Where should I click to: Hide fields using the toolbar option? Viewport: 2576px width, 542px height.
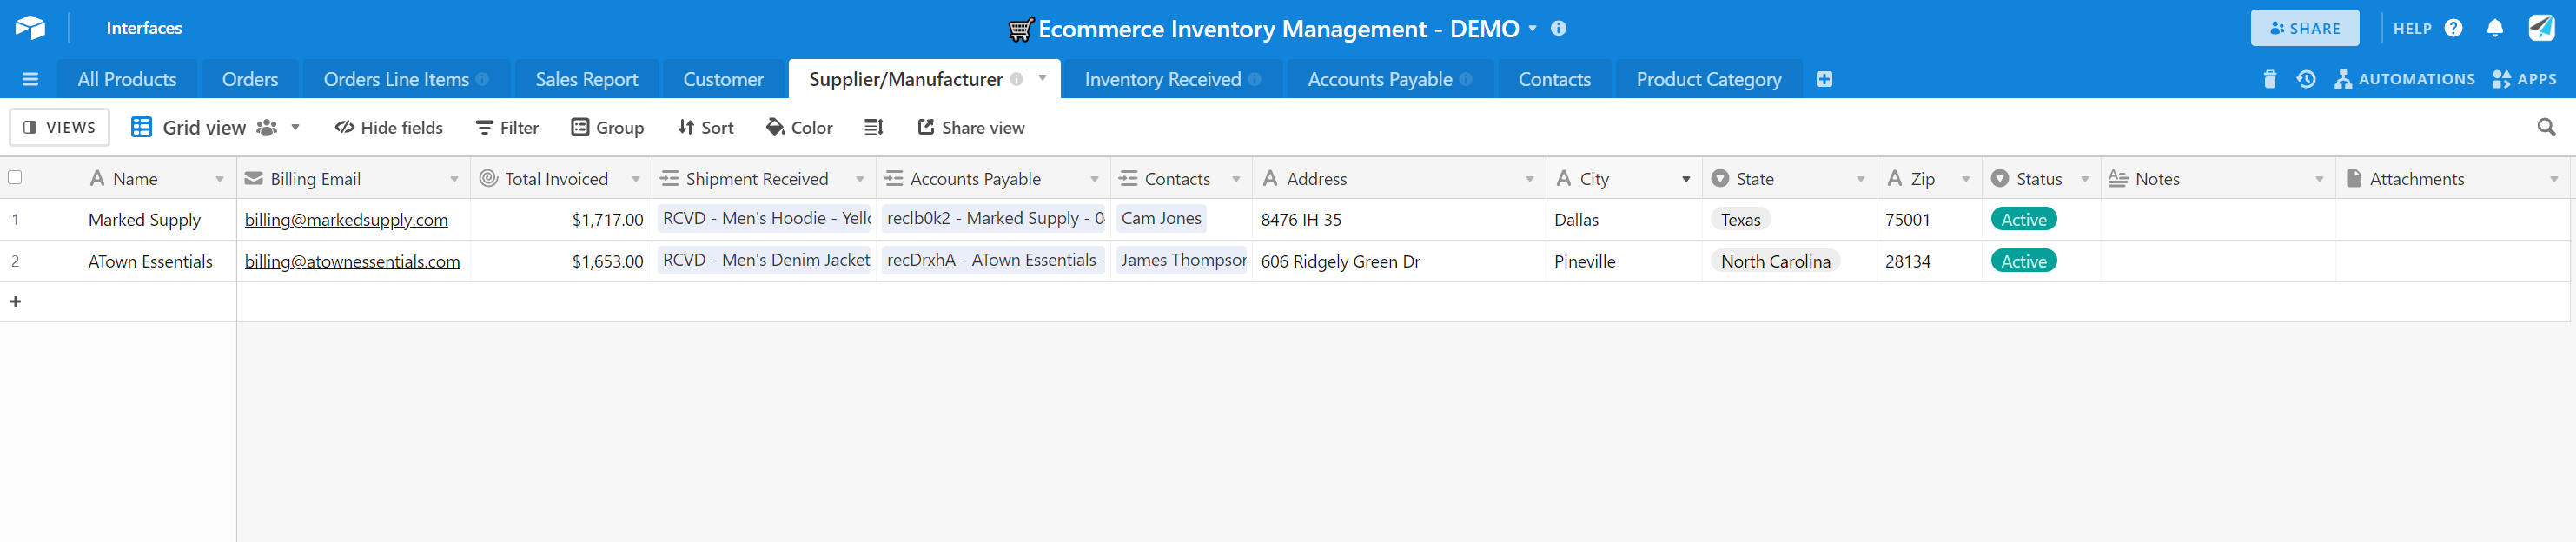[x=389, y=127]
